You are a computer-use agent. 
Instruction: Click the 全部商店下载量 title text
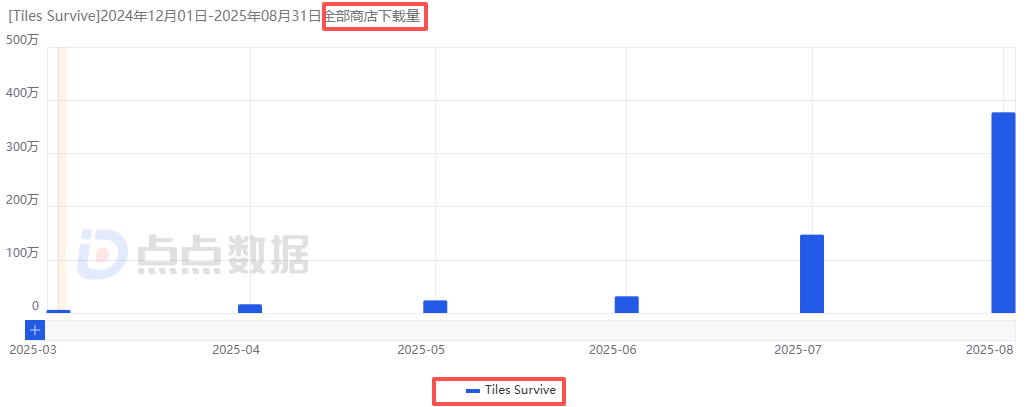click(374, 16)
